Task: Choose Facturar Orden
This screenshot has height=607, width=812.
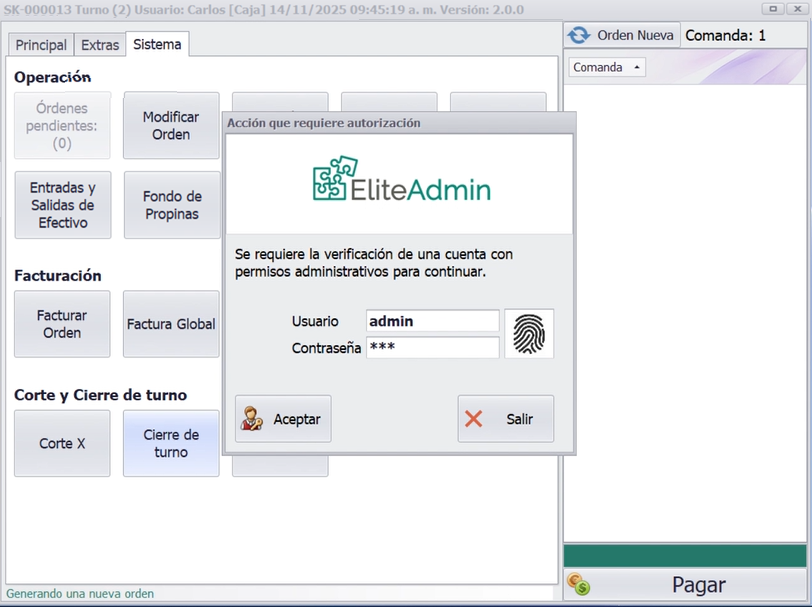Action: click(x=62, y=324)
